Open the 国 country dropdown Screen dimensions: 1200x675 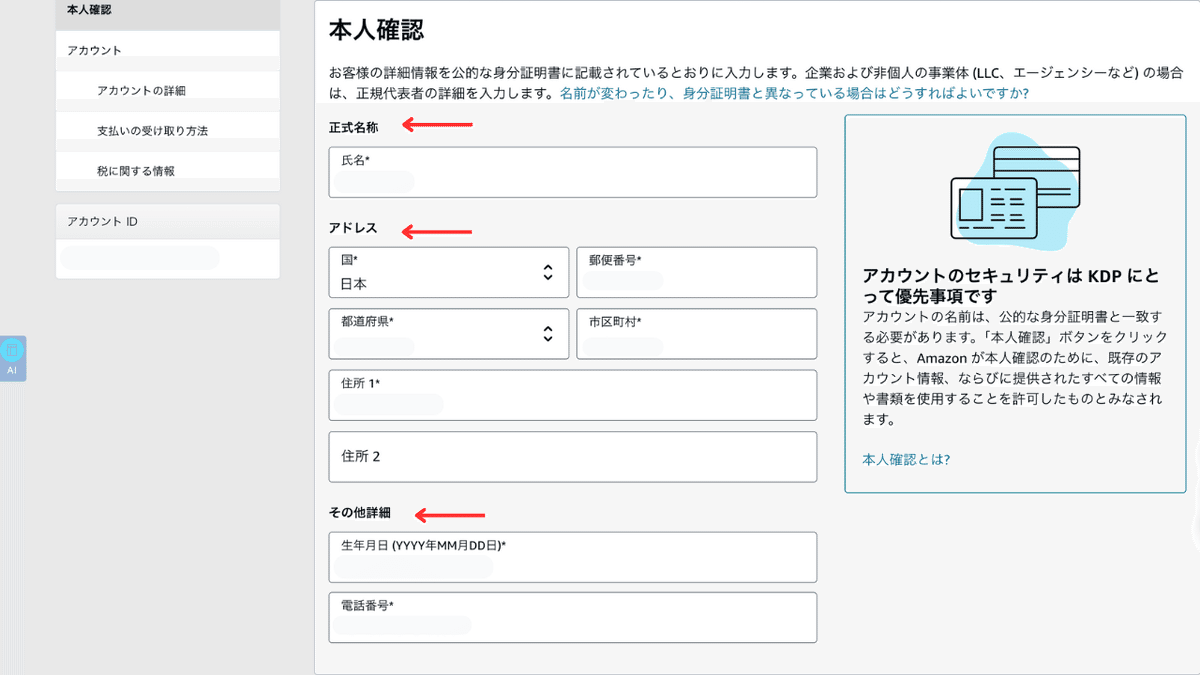[448, 272]
